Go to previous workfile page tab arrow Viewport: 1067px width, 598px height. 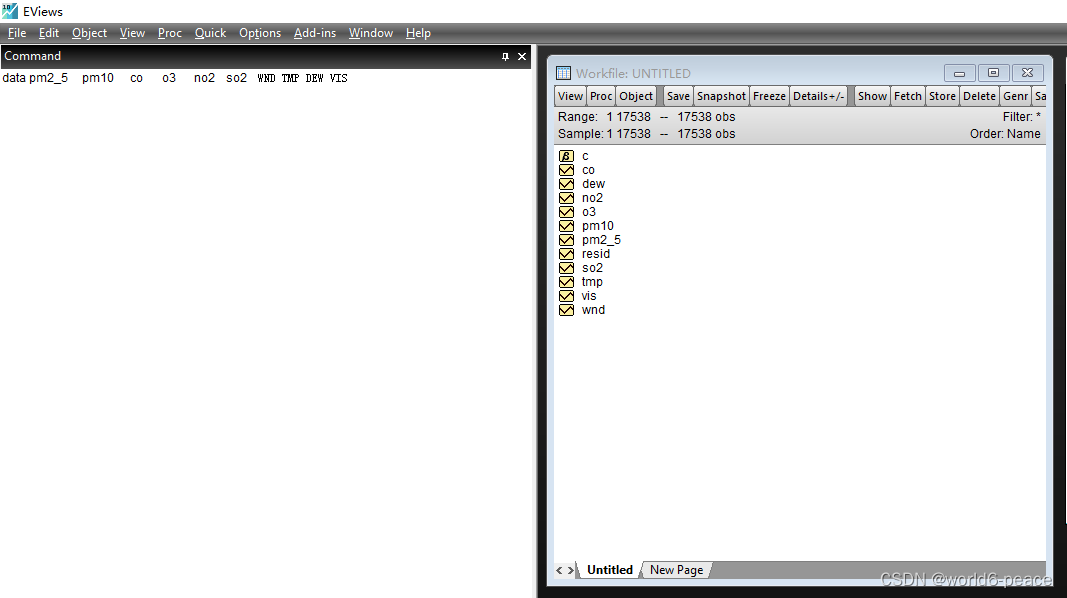click(x=559, y=570)
